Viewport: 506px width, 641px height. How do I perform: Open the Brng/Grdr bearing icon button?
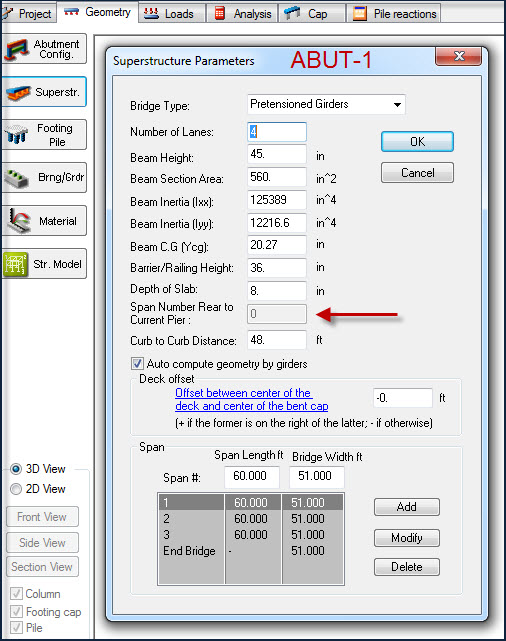[x=44, y=177]
